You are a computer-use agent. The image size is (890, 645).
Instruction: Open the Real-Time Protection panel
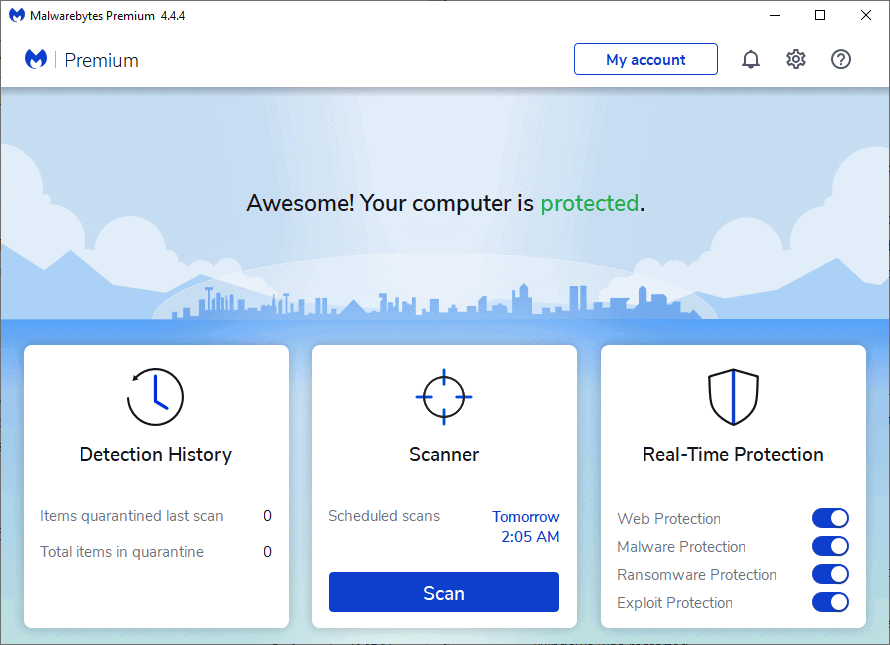pos(733,454)
